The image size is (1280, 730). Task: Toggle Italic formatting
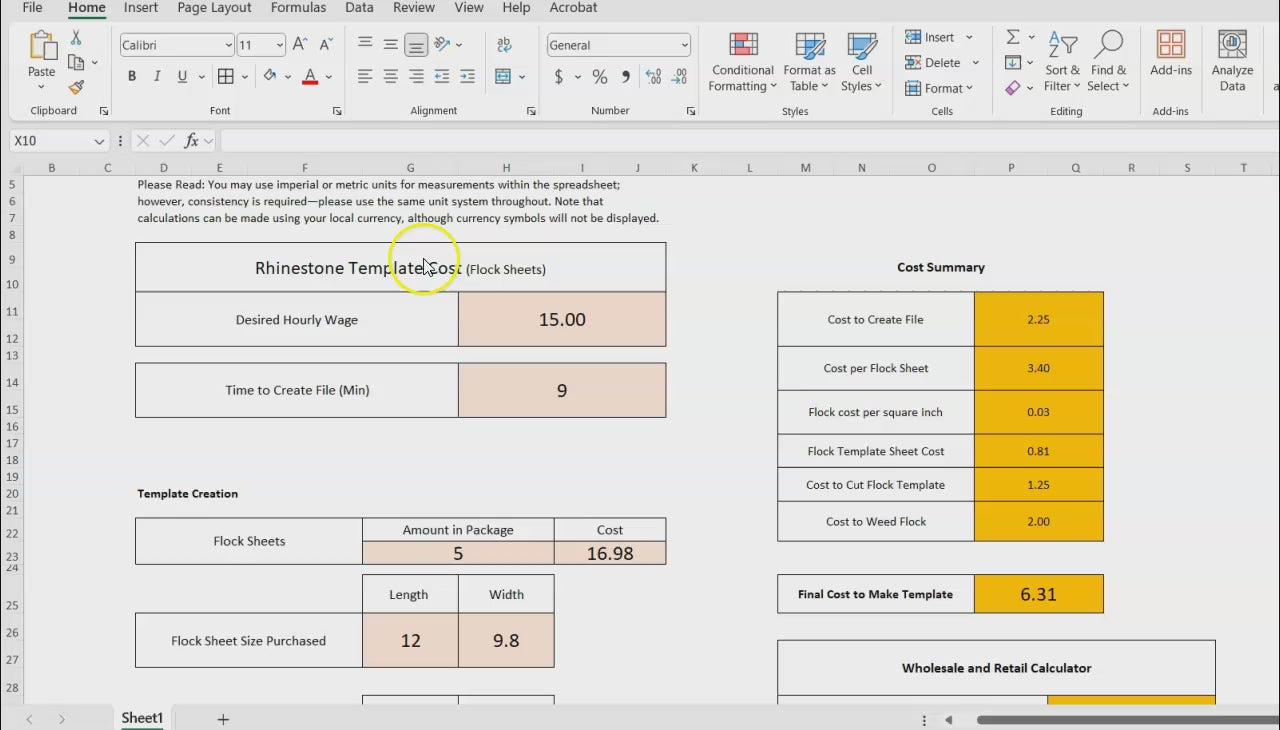pyautogui.click(x=157, y=77)
